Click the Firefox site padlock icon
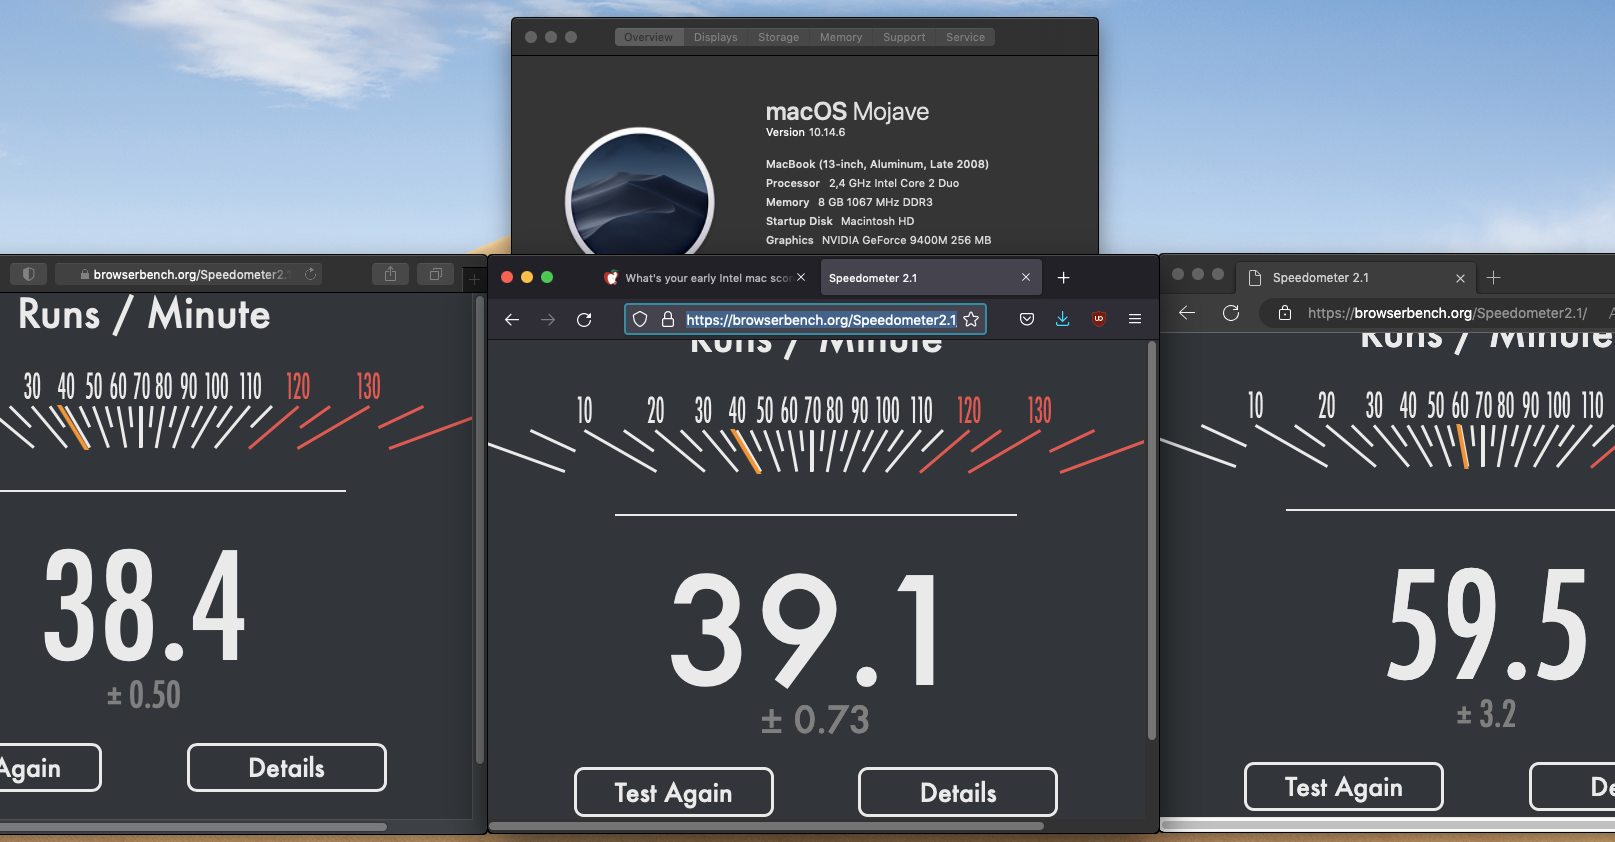1615x842 pixels. point(668,319)
